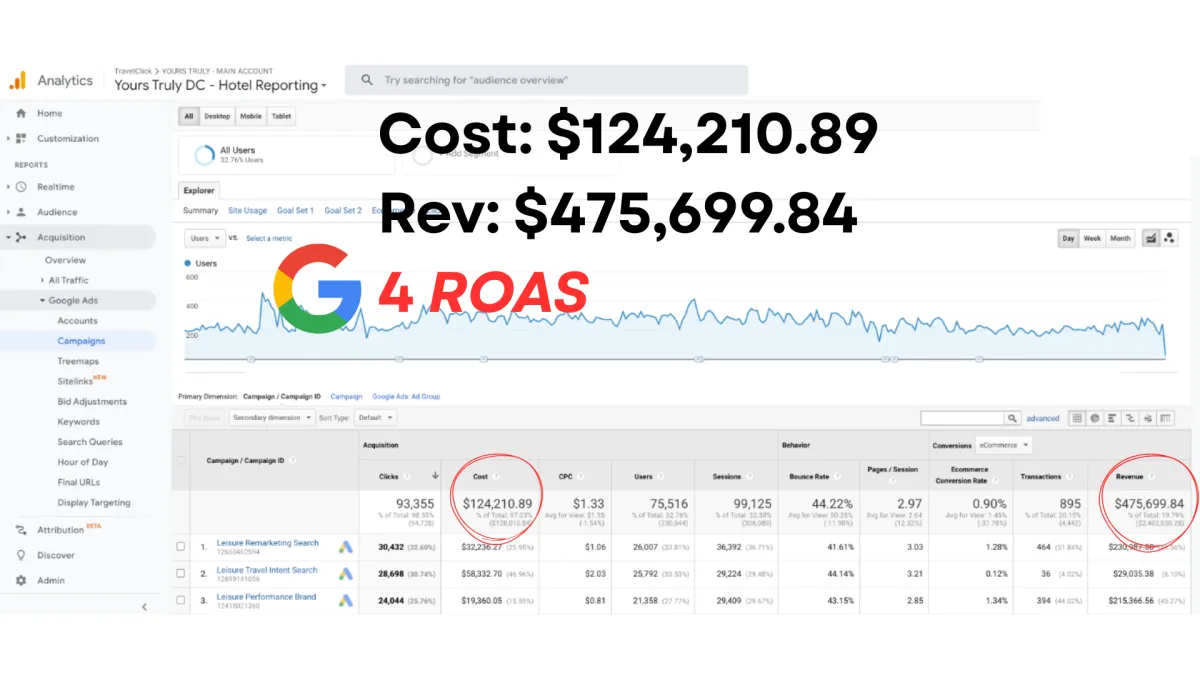This screenshot has height=675, width=1200.
Task: Toggle the select-all checkbox in table header
Action: (x=181, y=460)
